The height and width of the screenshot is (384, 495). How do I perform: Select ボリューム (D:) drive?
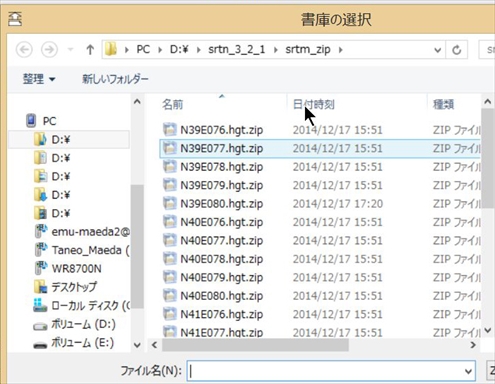[83, 324]
